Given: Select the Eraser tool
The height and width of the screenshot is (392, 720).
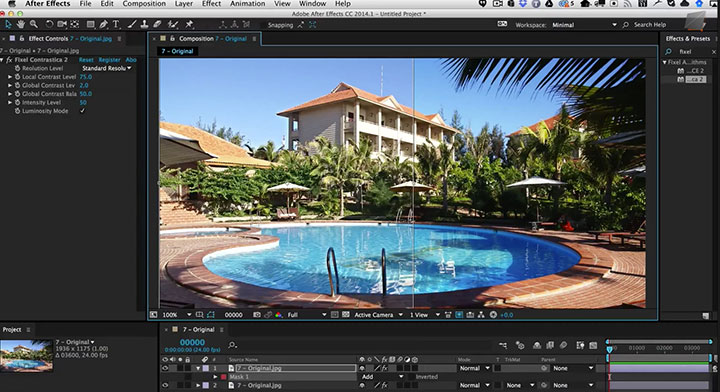Looking at the screenshot, I should [x=157, y=24].
